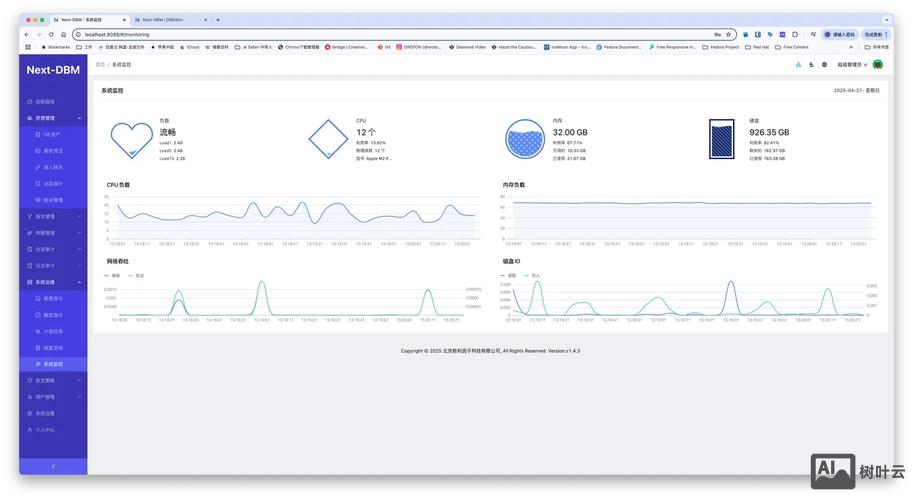Click the globe language icon in header
913x500 pixels.
pos(824,64)
